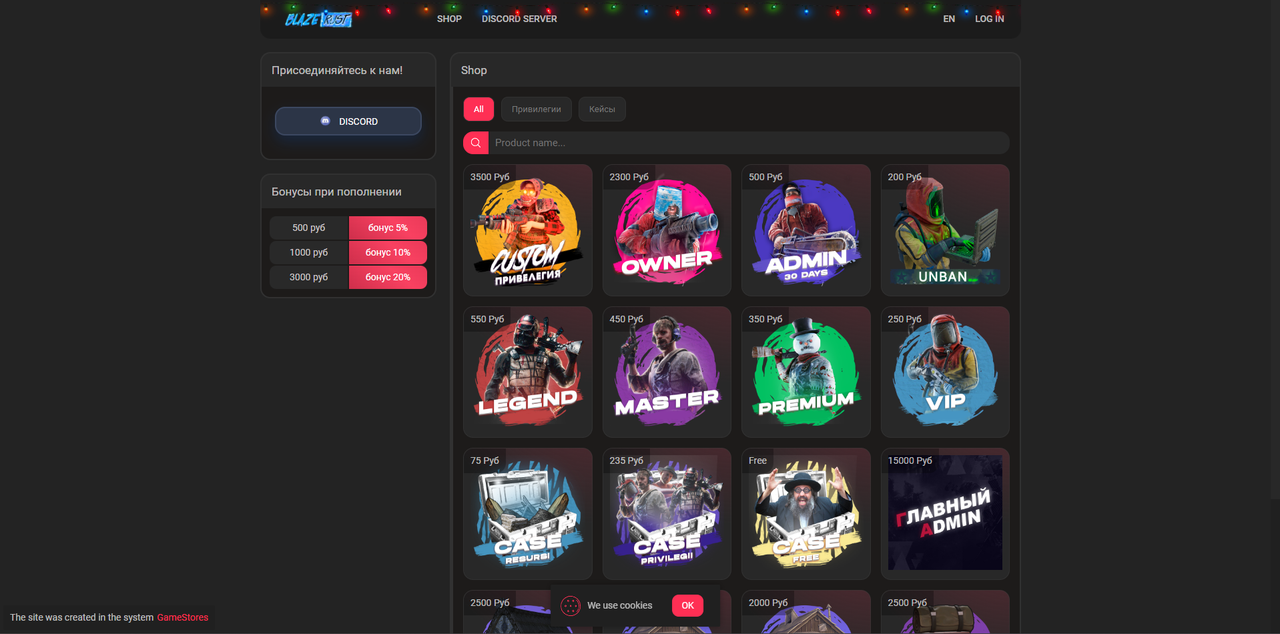Click the We use cookies text
1280x634 pixels.
(x=620, y=605)
